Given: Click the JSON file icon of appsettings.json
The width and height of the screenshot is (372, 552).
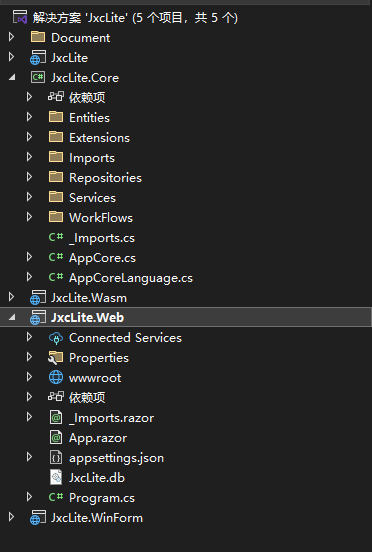Looking at the screenshot, I should coord(56,458).
